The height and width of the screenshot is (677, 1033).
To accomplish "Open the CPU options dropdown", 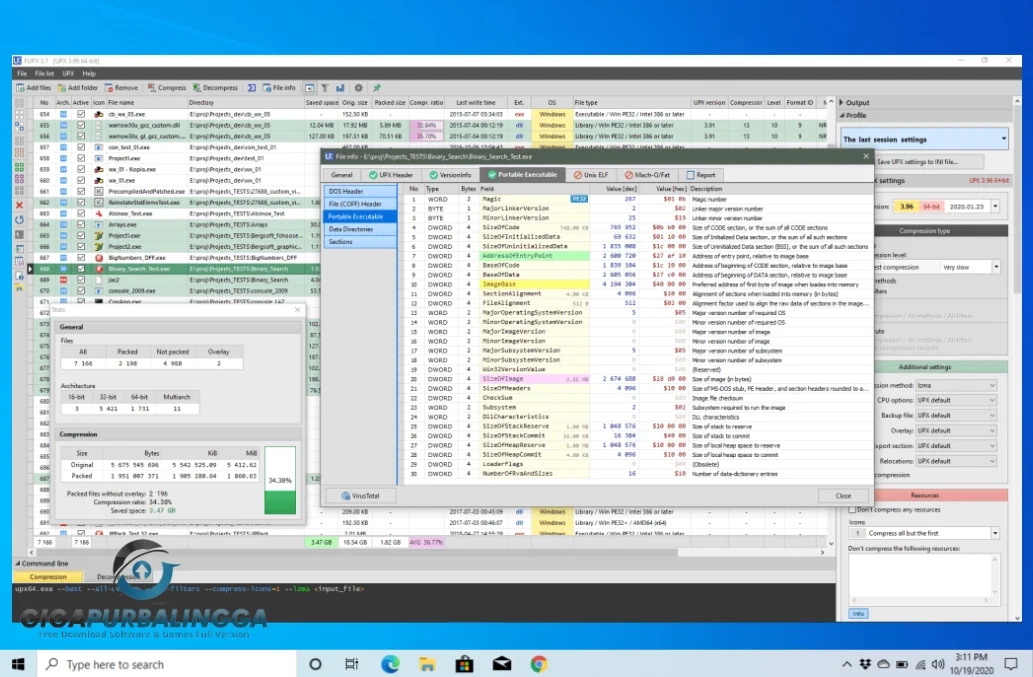I will (956, 400).
